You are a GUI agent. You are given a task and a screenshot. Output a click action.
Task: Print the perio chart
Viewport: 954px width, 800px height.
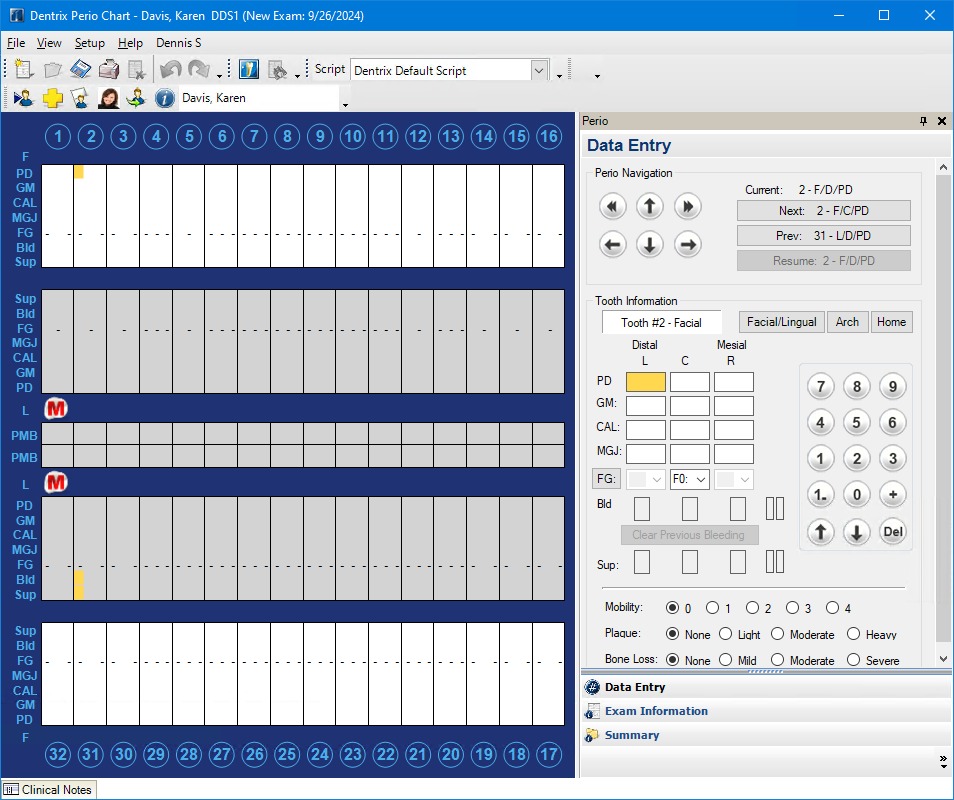109,68
